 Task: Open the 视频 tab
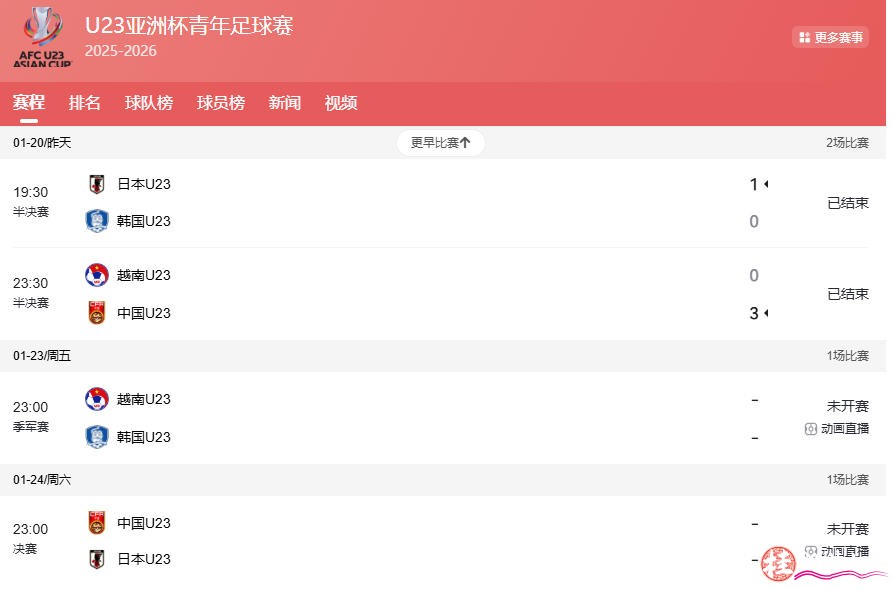tap(341, 103)
